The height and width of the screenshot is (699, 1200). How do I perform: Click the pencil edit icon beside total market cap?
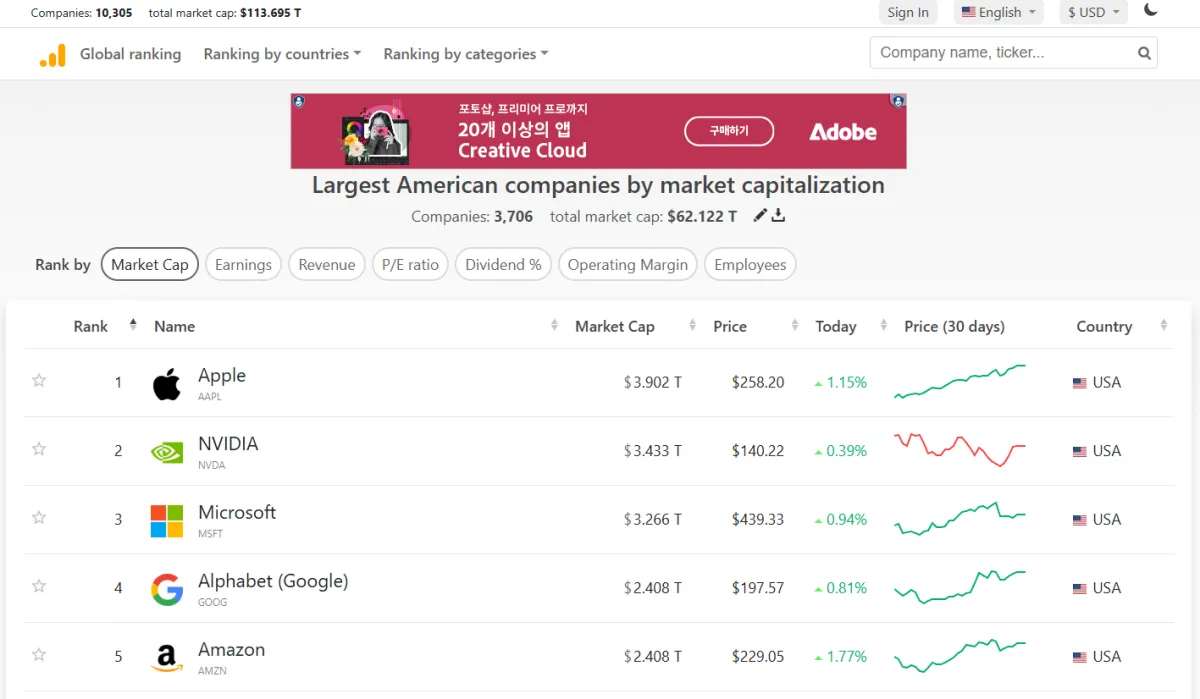pyautogui.click(x=760, y=215)
